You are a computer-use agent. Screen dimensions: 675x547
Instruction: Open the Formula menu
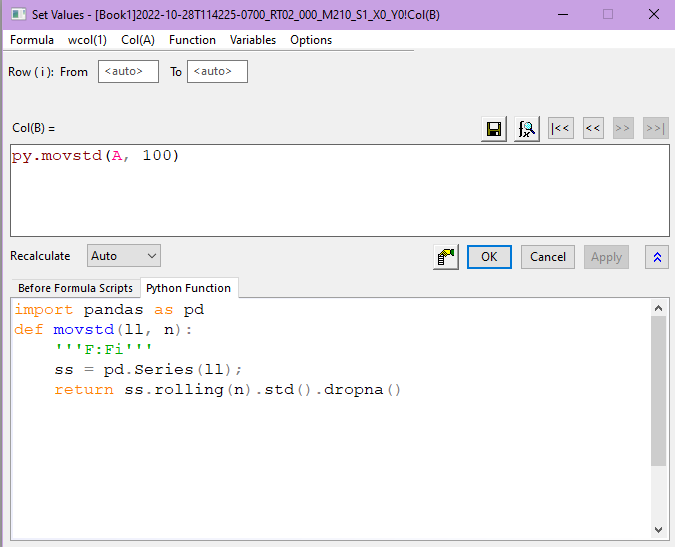pyautogui.click(x=32, y=40)
